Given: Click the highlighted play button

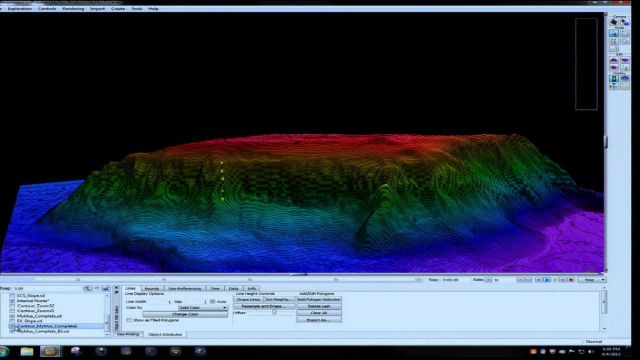Looking at the screenshot, I should 547,280.
